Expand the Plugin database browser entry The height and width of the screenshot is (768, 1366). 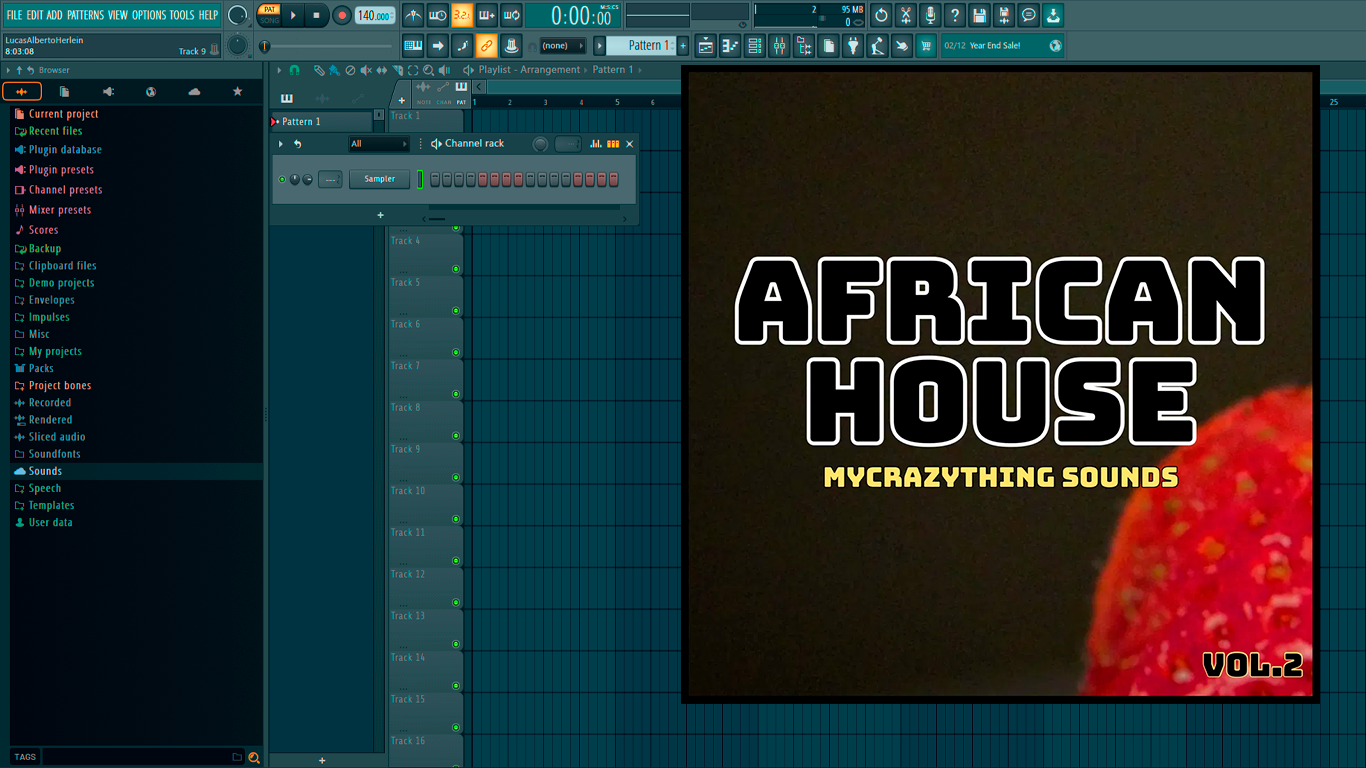pos(65,150)
